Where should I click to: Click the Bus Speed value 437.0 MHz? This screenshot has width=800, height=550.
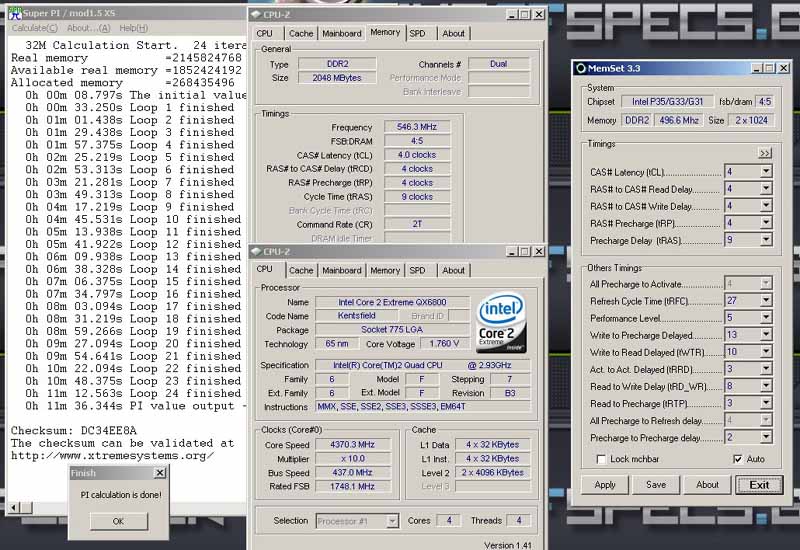353,472
